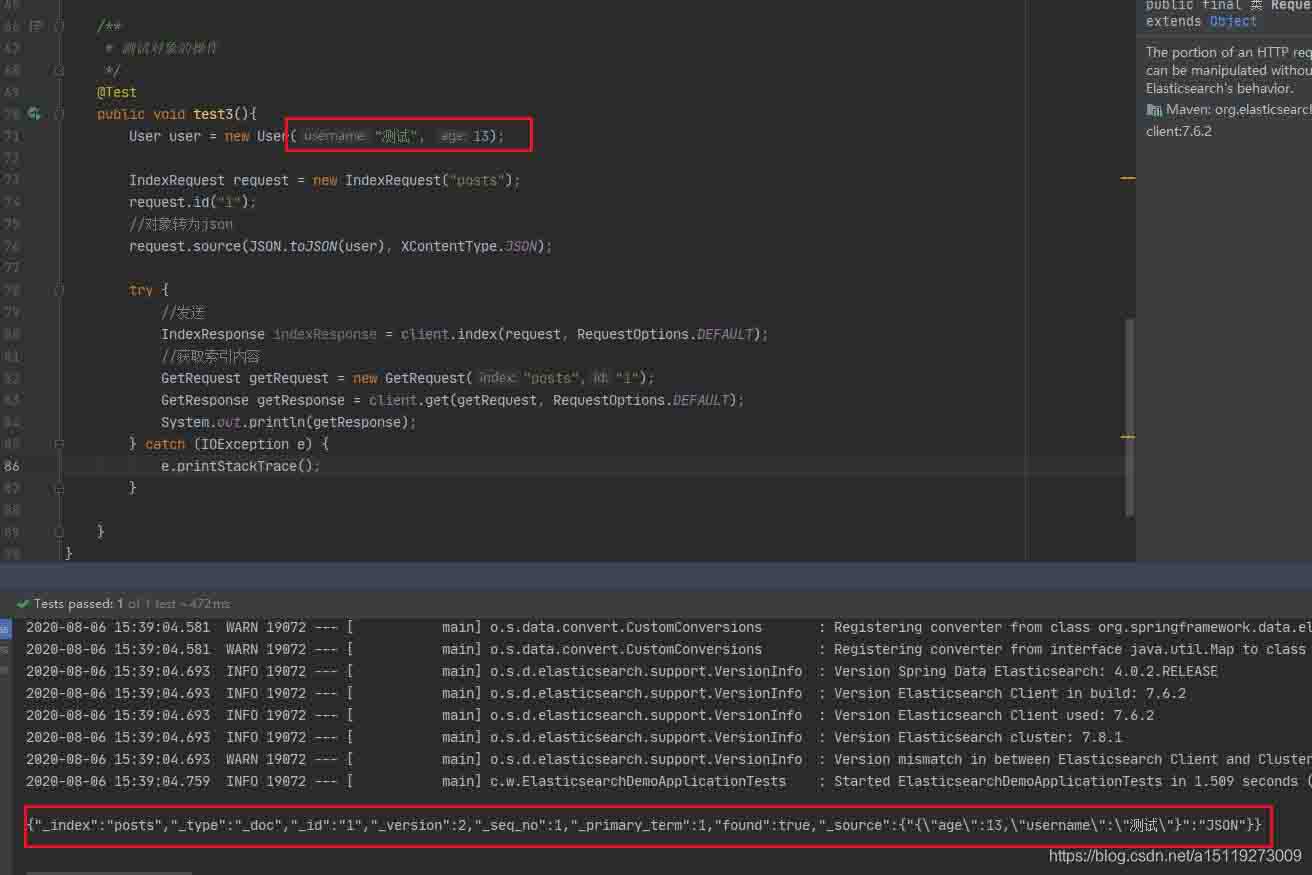Image resolution: width=1312 pixels, height=875 pixels.
Task: Place cursor on e.printStackTrace() line
Action: click(241, 466)
